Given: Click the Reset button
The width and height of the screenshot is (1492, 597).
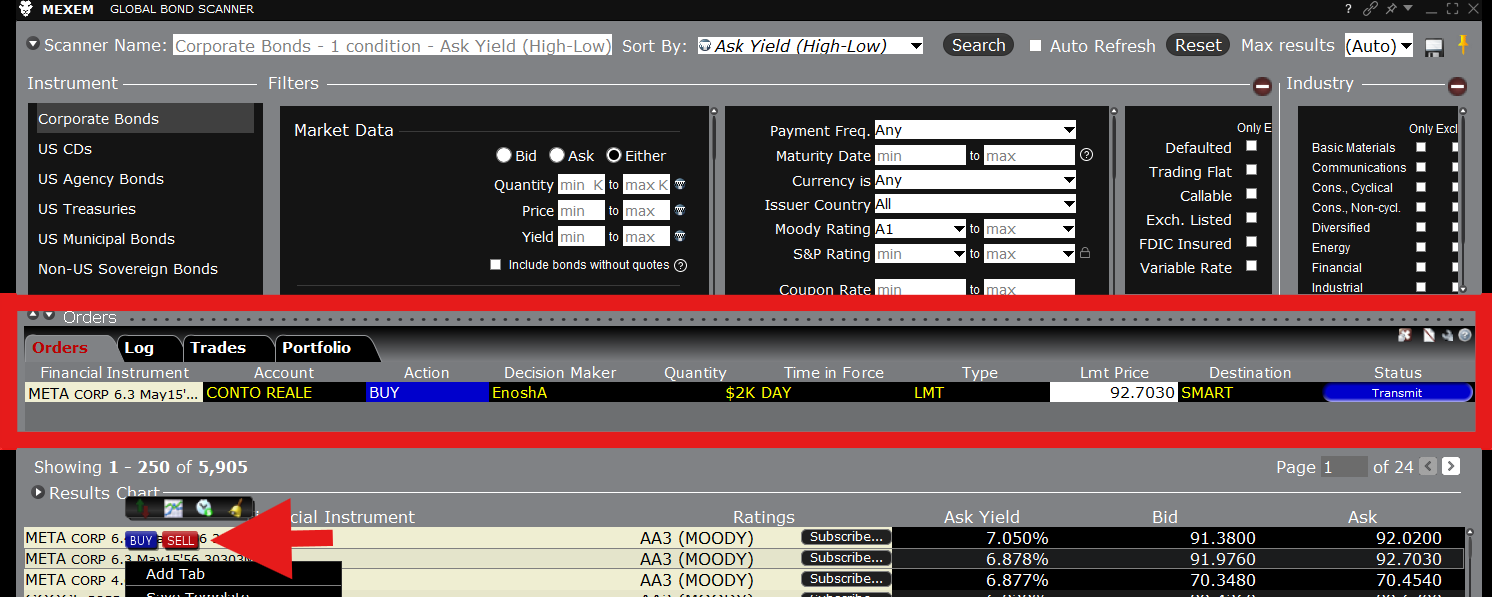Looking at the screenshot, I should coord(1198,45).
